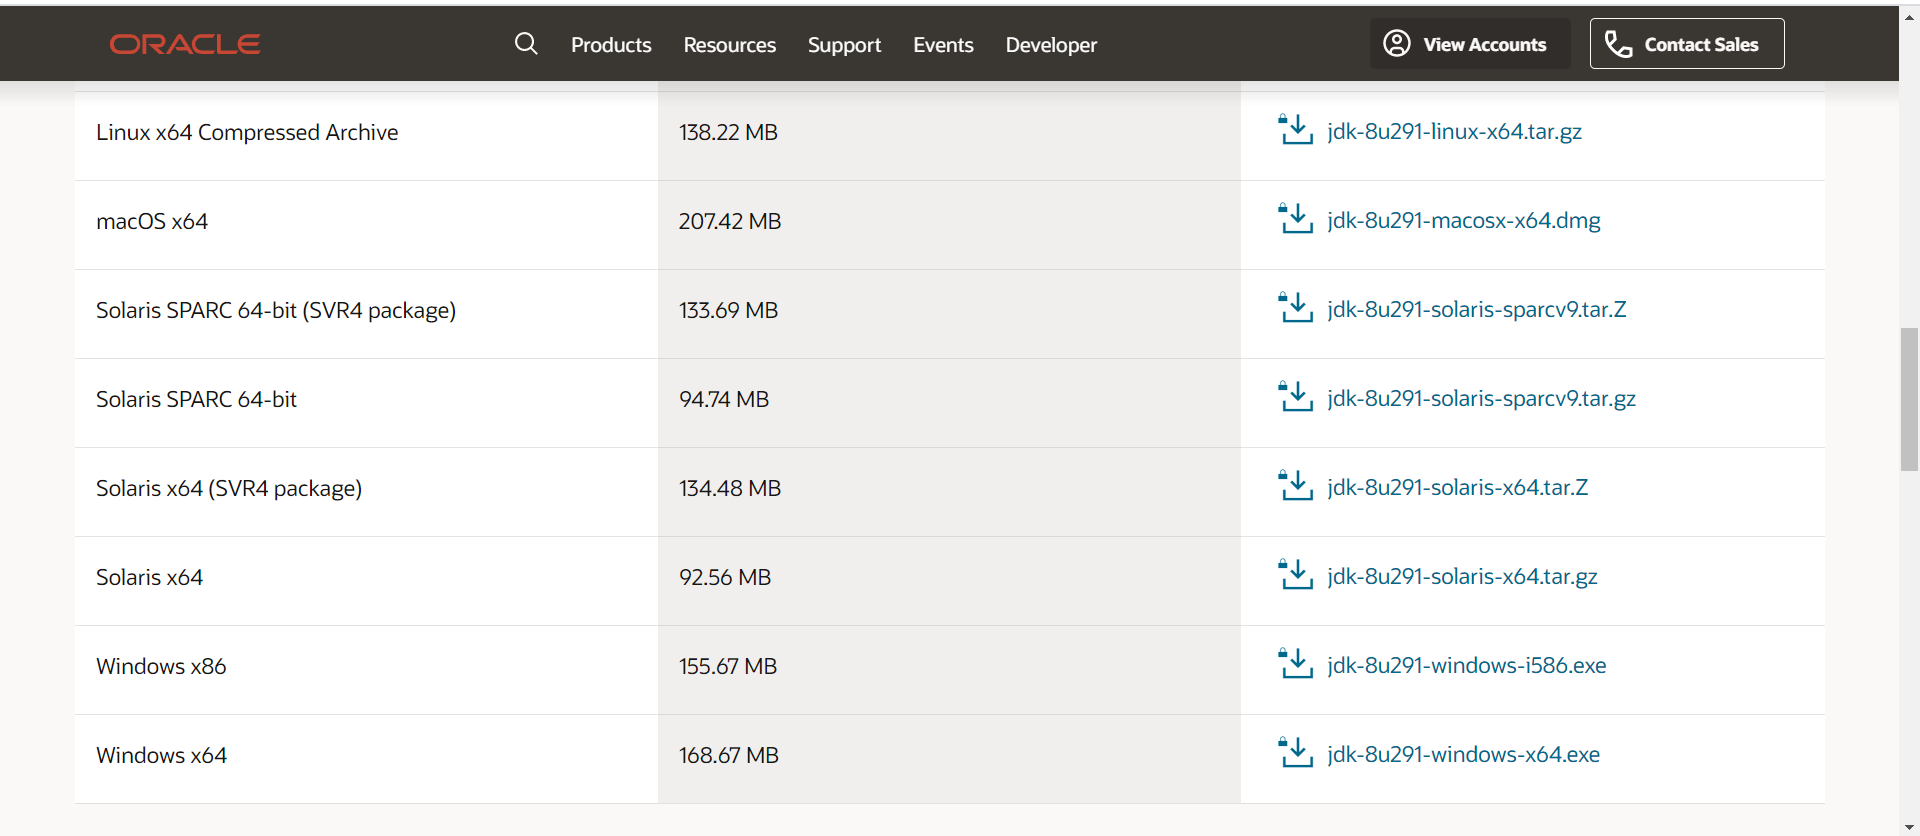Click download icon for jdk-8u291-macosx-x64.dmg
Viewport: 1920px width, 836px height.
click(1296, 219)
